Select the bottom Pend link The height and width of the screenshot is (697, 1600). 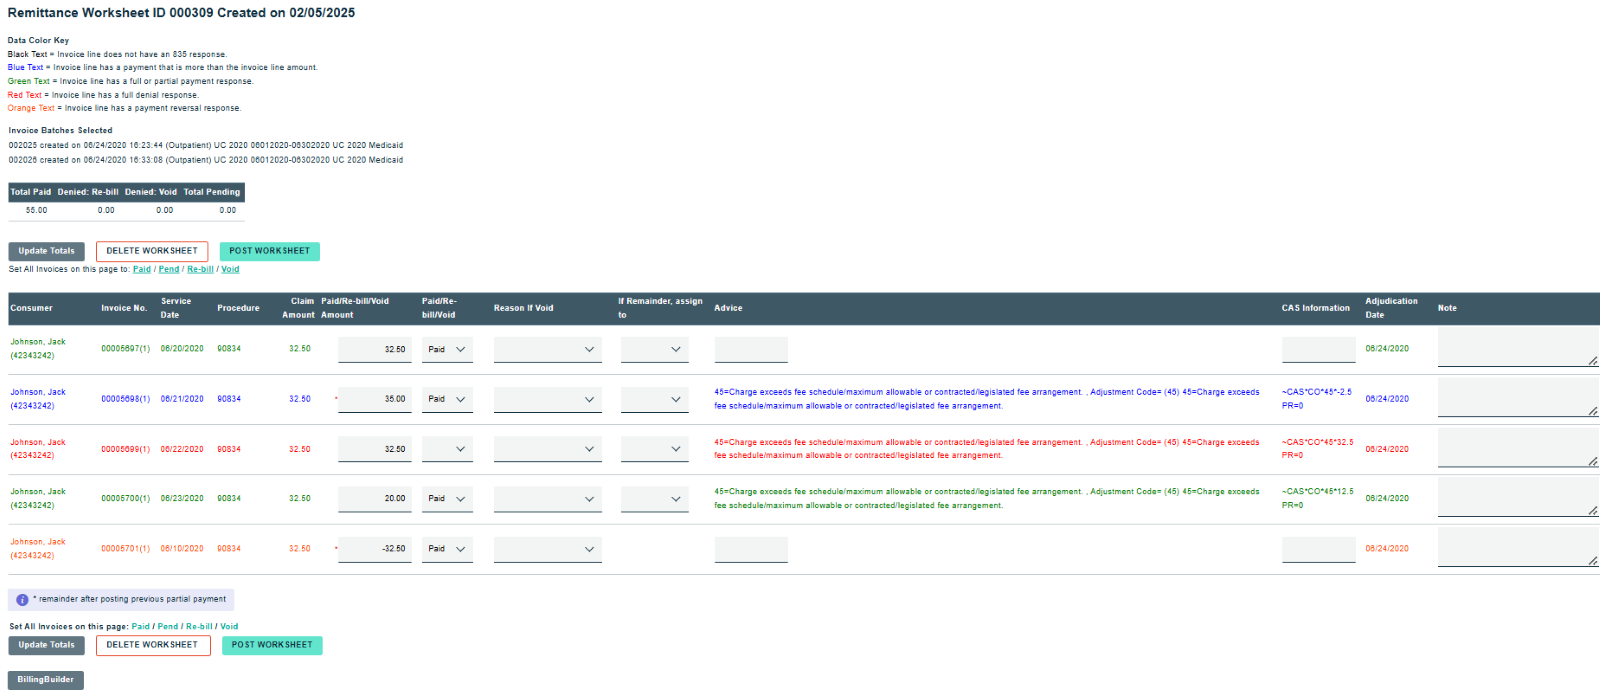168,627
